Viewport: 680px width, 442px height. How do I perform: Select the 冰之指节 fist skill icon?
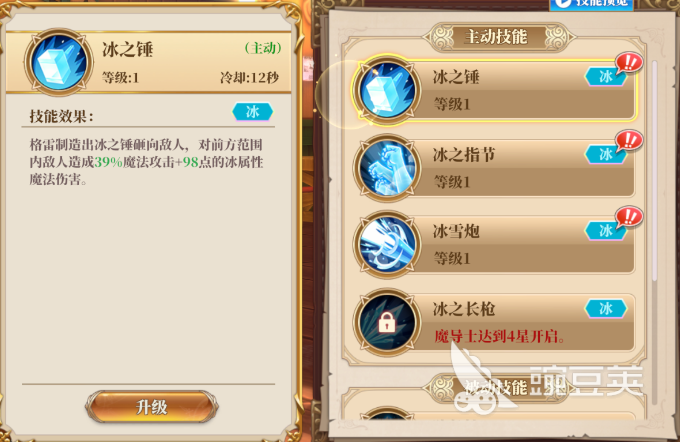(x=387, y=168)
